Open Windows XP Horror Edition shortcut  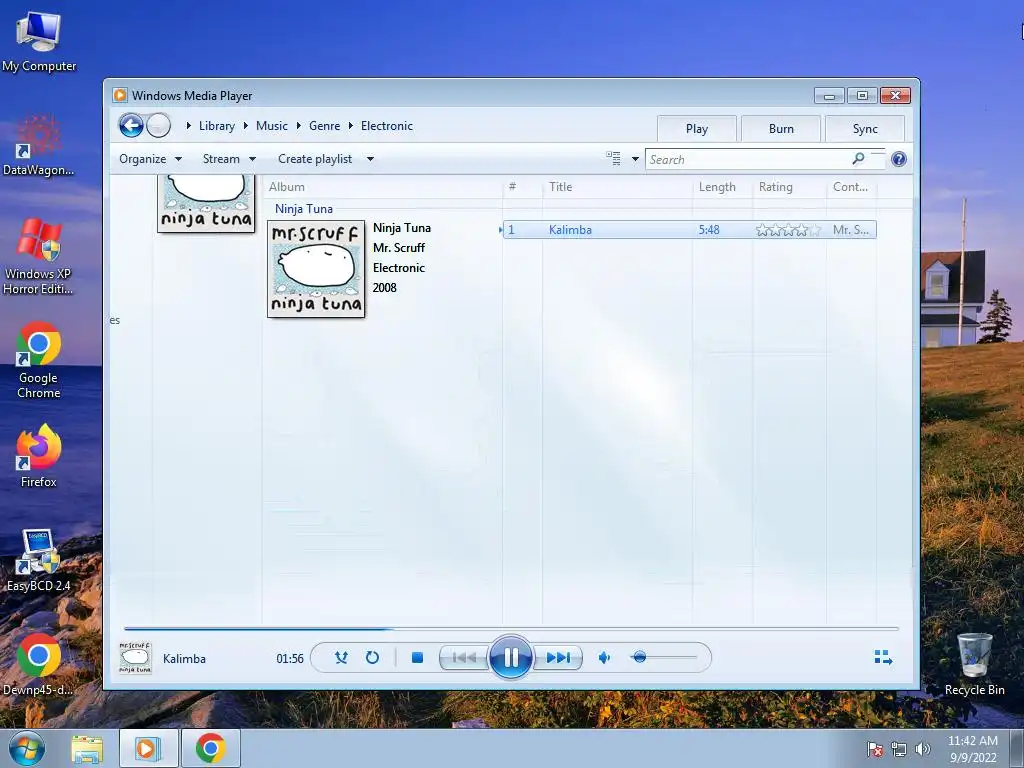pyautogui.click(x=39, y=256)
